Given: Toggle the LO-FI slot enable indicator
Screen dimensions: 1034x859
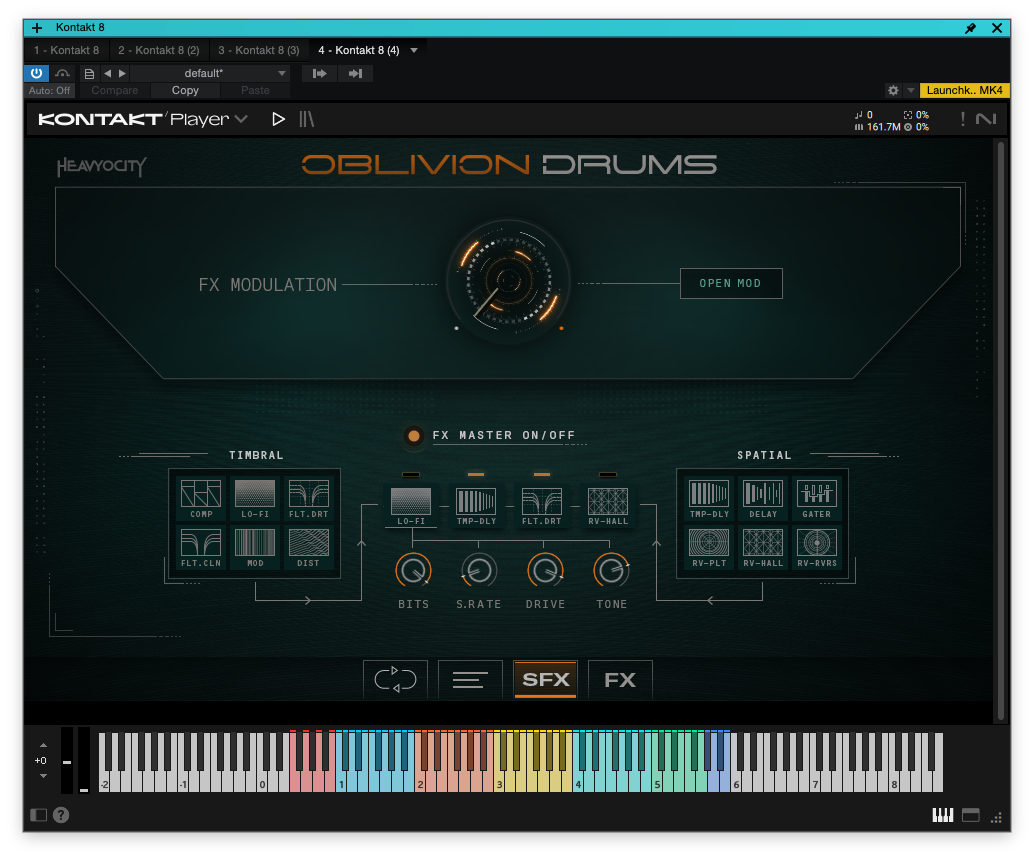Looking at the screenshot, I should 410,475.
